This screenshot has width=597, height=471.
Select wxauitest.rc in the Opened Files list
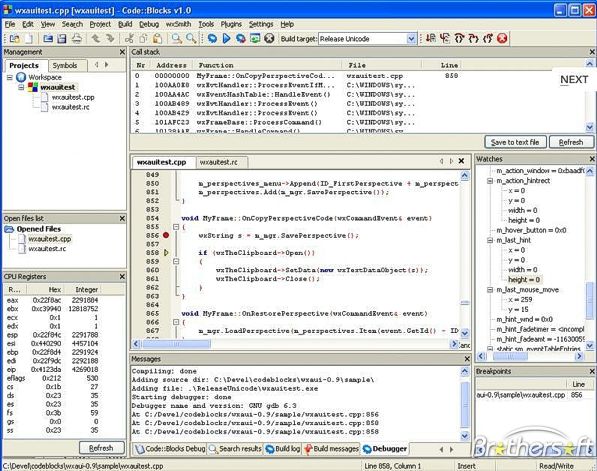[x=47, y=249]
